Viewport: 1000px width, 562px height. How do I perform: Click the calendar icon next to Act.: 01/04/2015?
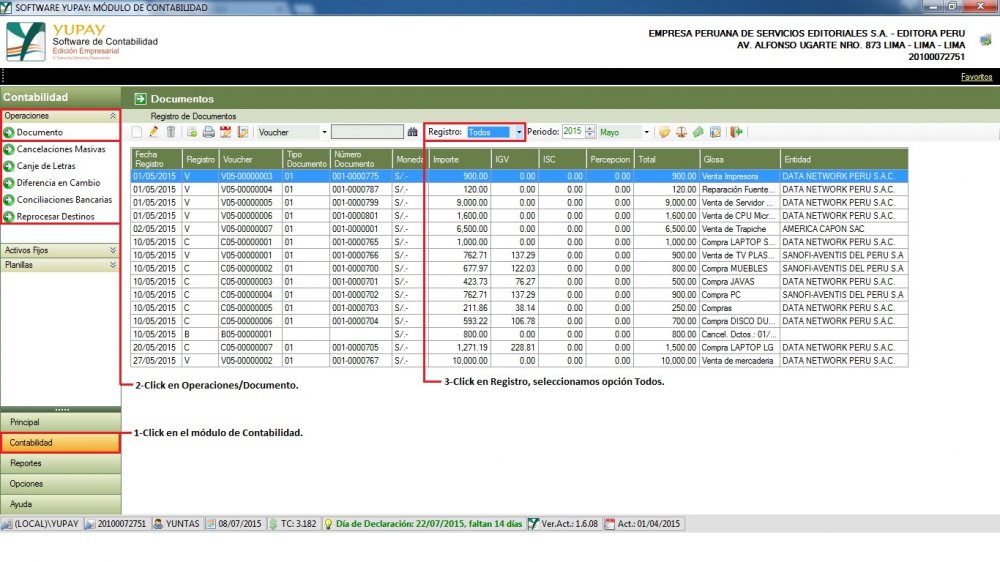610,524
